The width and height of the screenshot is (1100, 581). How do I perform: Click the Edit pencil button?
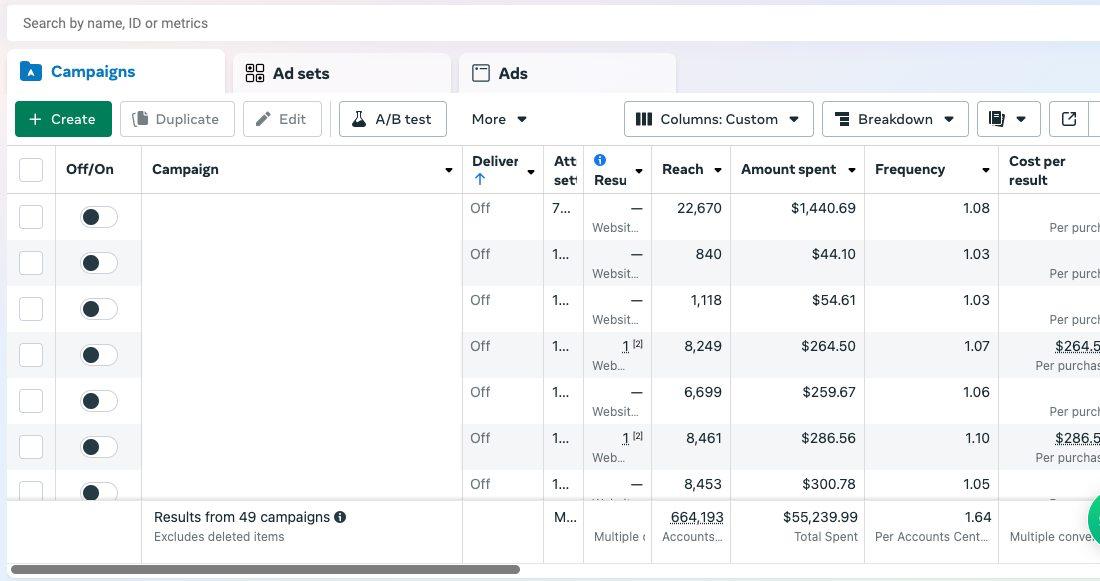coord(281,119)
